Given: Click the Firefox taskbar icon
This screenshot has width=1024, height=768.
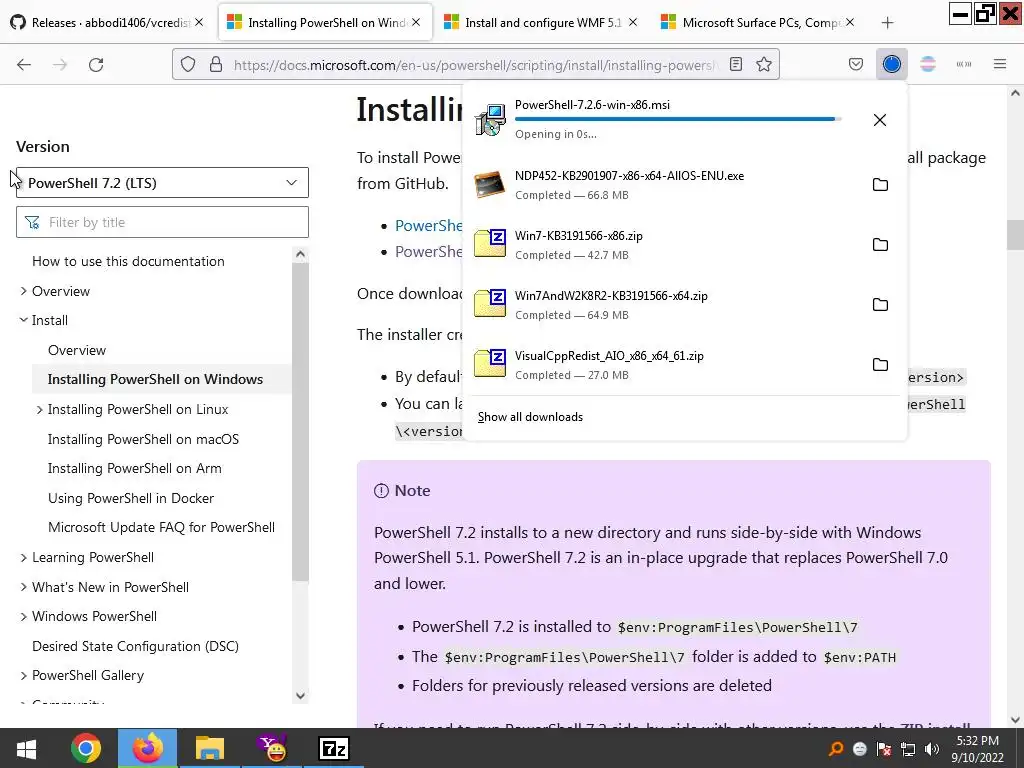Looking at the screenshot, I should point(148,748).
